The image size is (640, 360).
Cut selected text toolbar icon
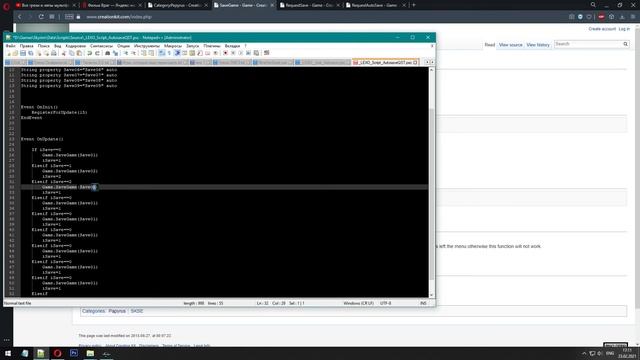[x=64, y=53]
